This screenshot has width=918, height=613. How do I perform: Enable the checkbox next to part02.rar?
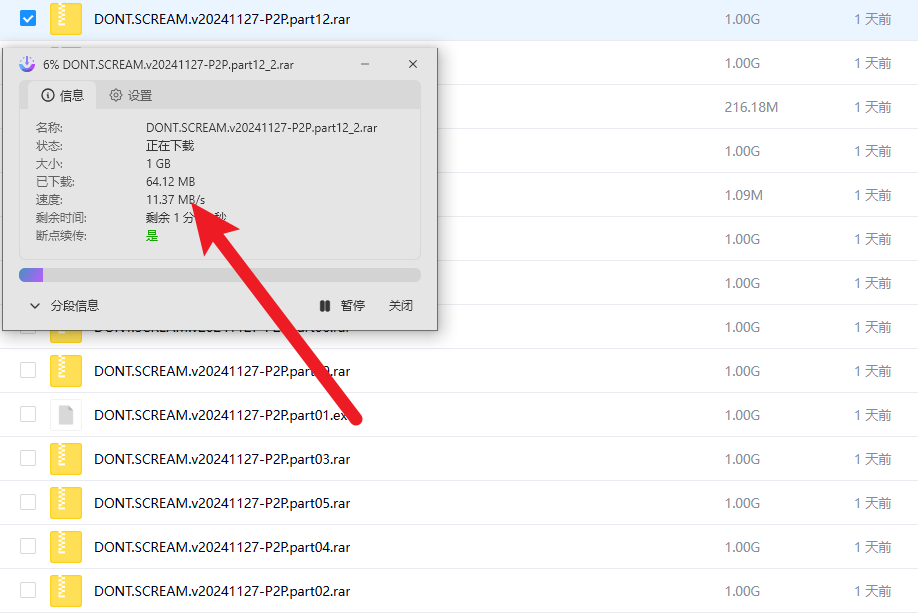coord(27,591)
